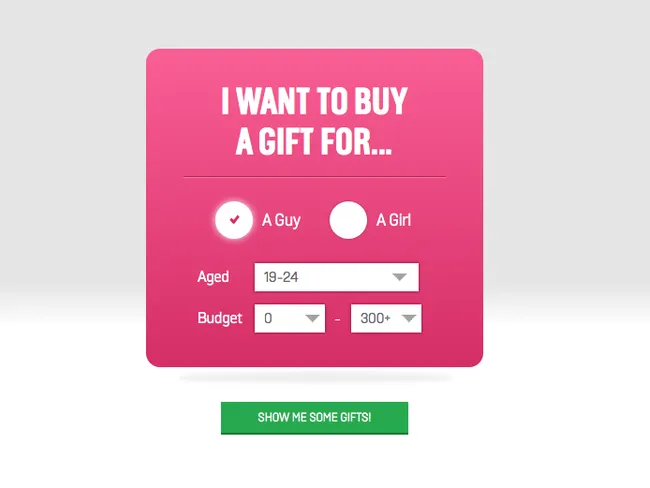Click the '300+' selected value text
Screen dimensions: 650x488
(x=375, y=318)
